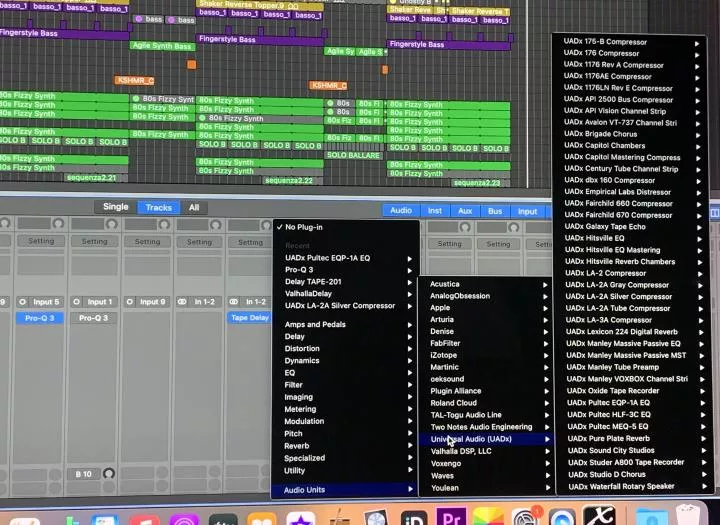Choose UADx Waterfall Rotary Speaker
This screenshot has width=720, height=525.
click(x=621, y=486)
